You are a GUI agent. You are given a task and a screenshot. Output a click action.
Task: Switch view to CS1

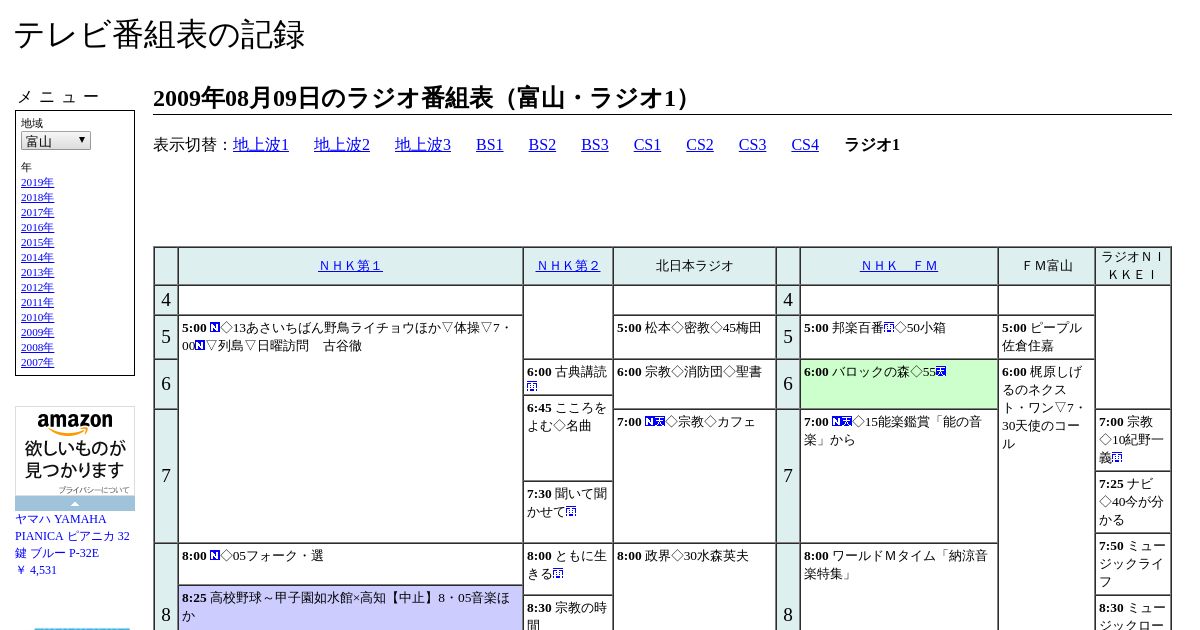point(647,145)
